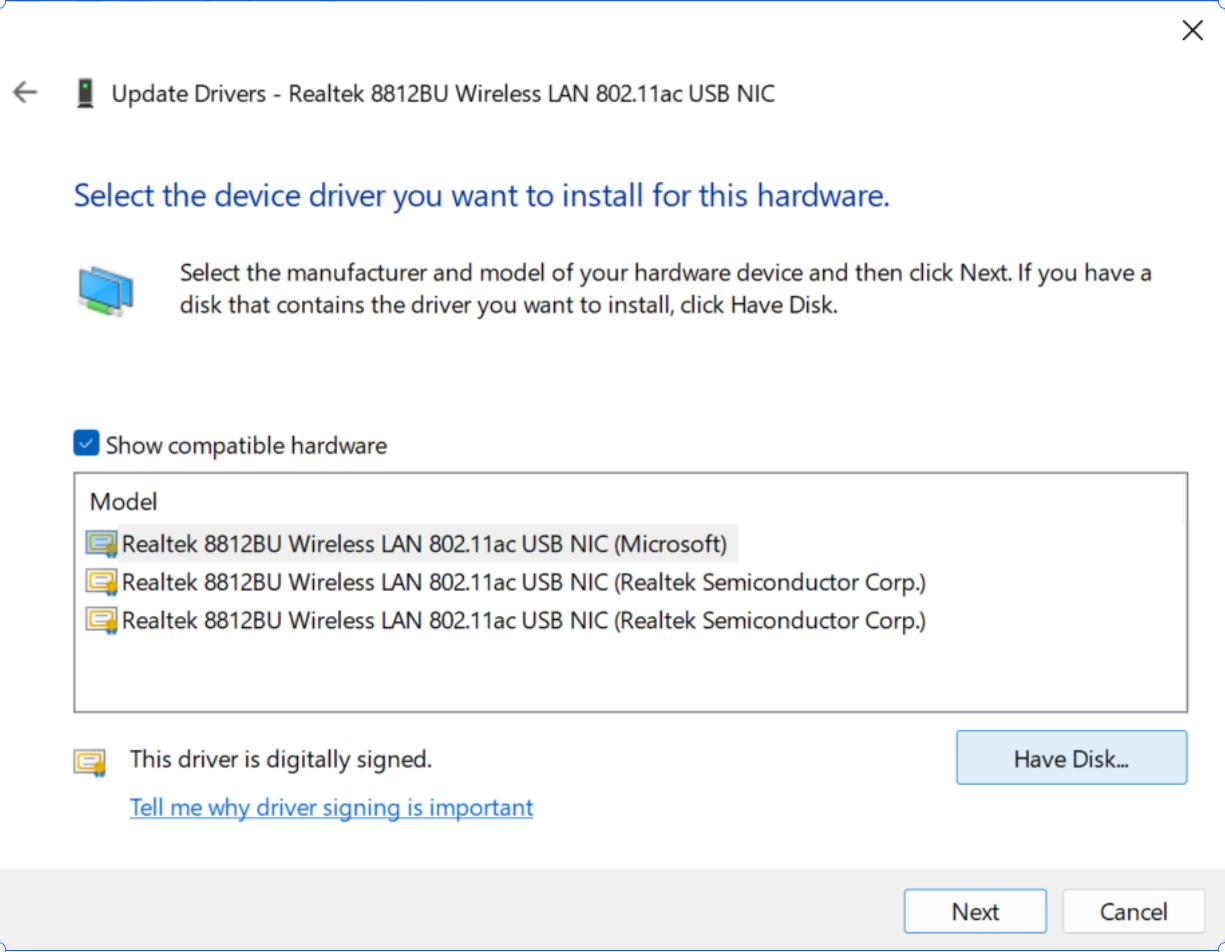Click the Model column header
This screenshot has height=952, width=1225.
click(x=124, y=502)
